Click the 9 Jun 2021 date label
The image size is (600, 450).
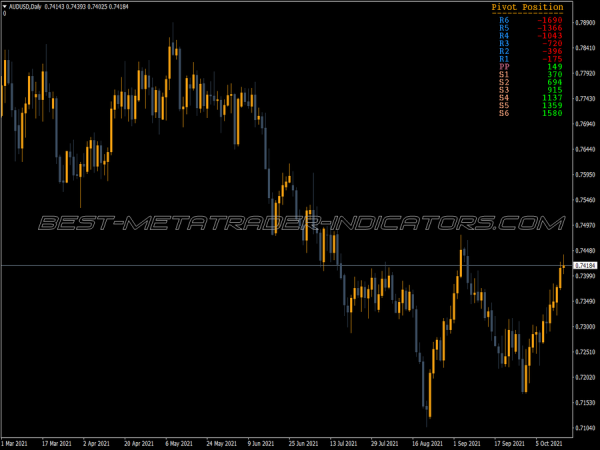point(261,443)
